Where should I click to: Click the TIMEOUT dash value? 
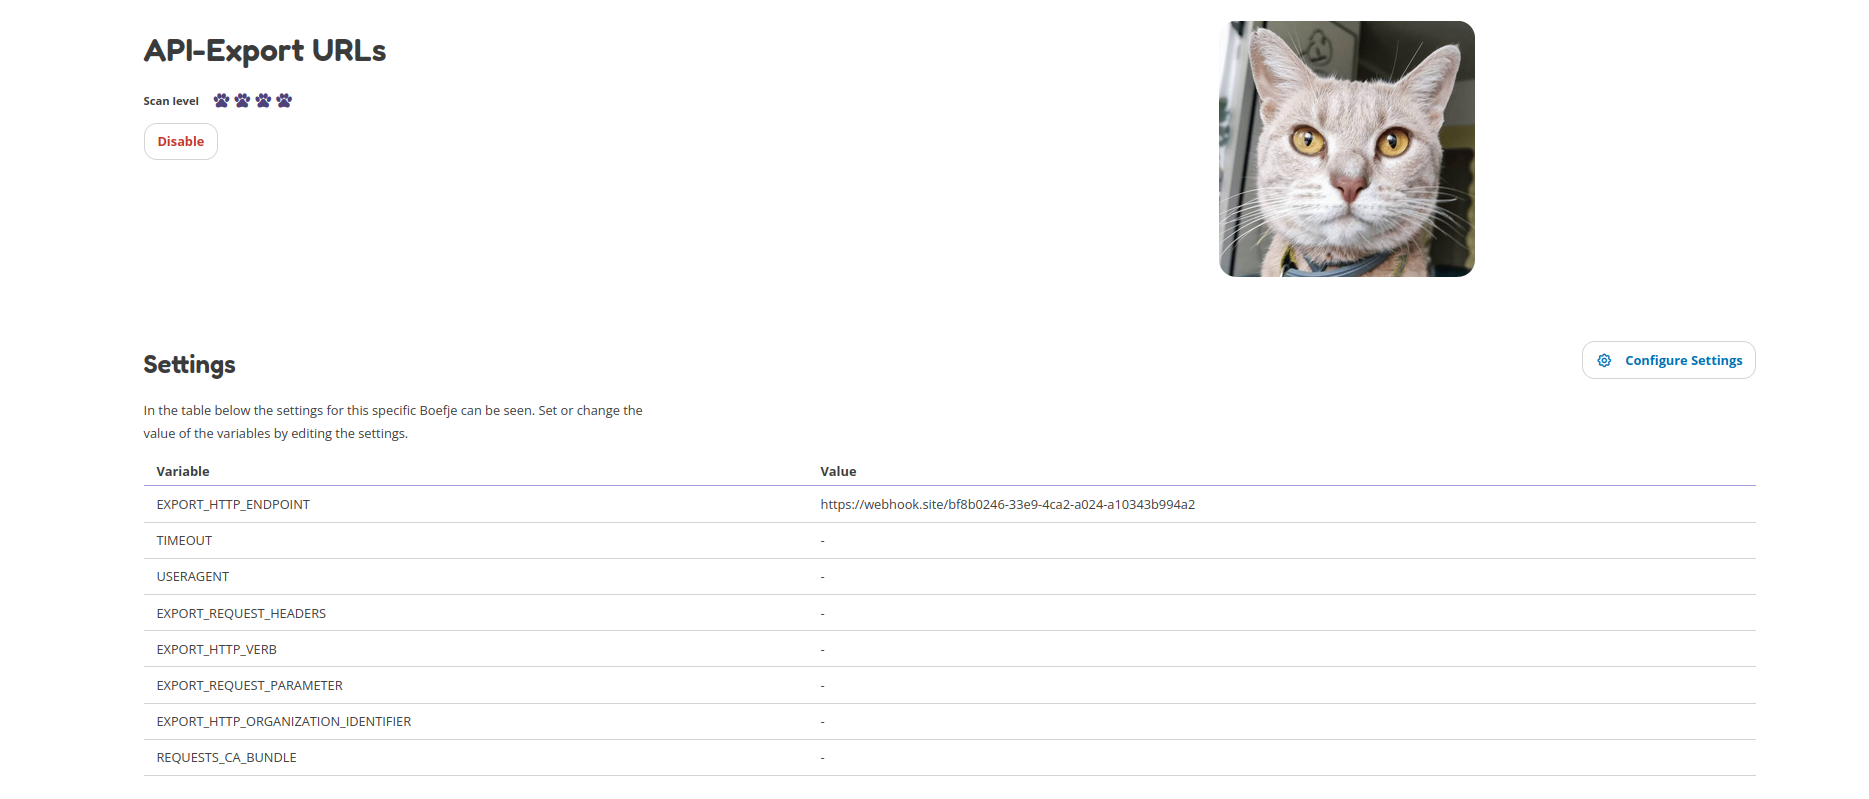click(823, 541)
